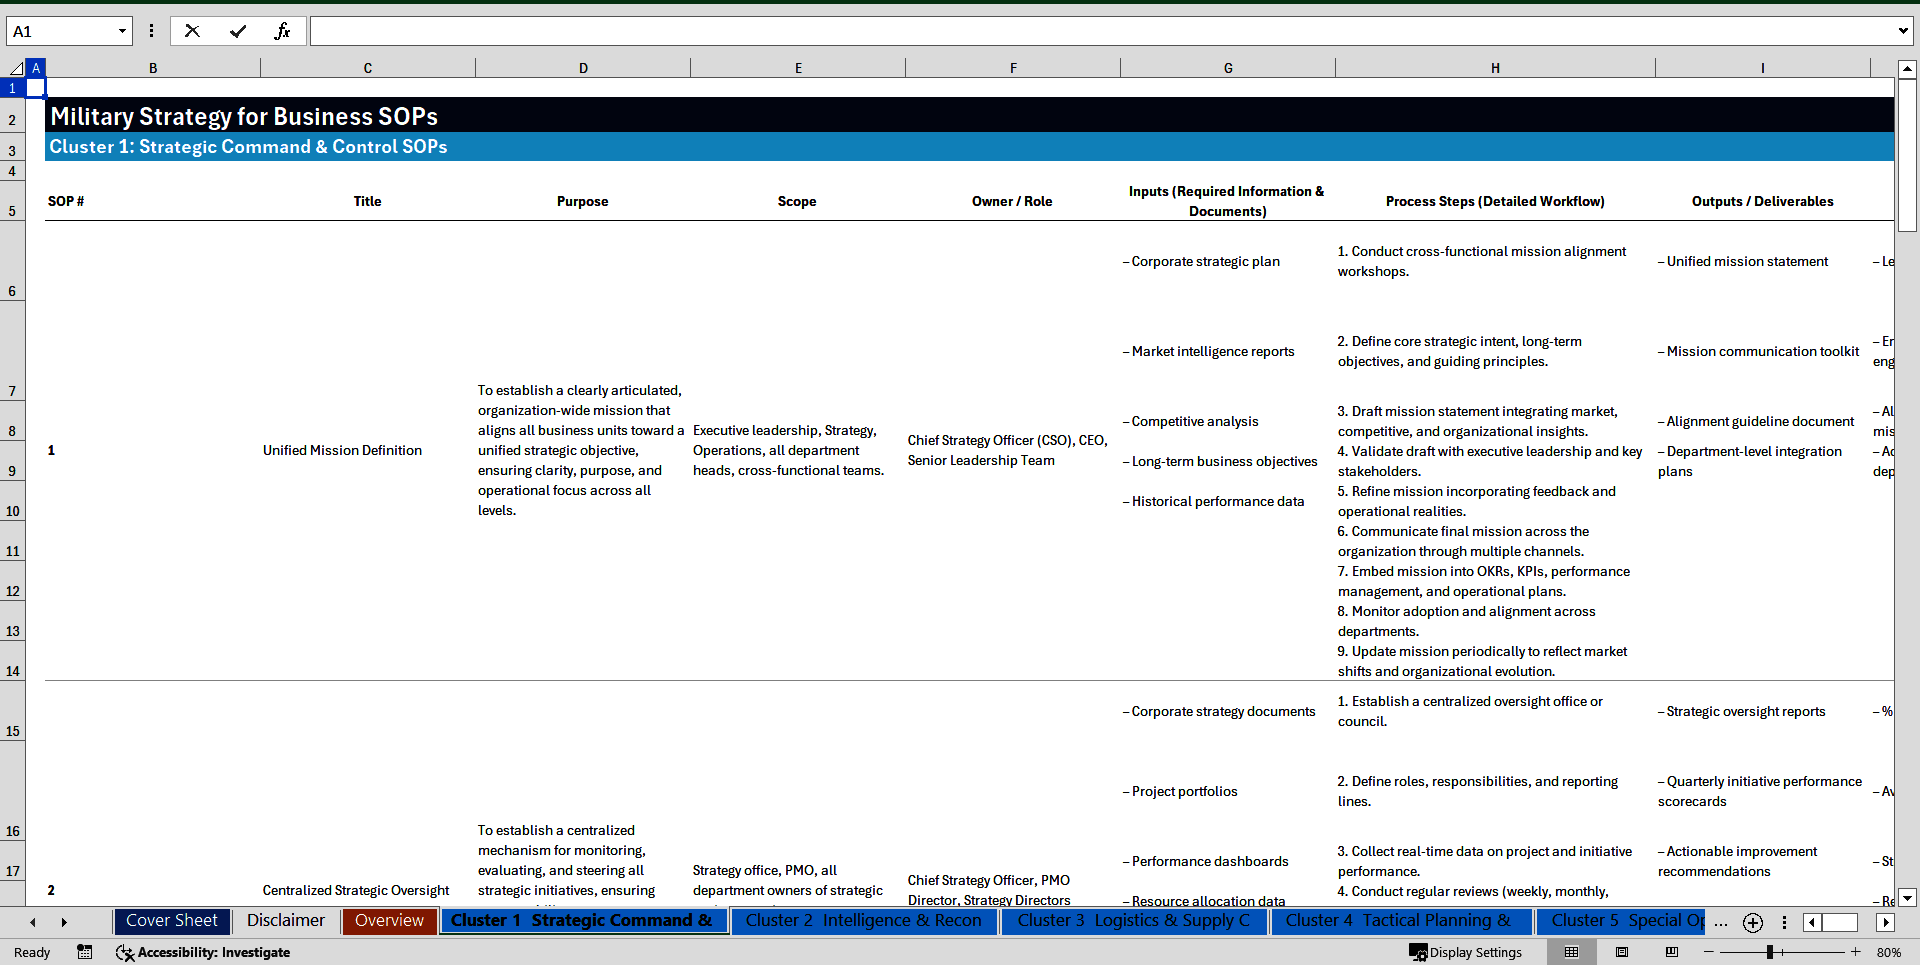Select the Cluster 2 Intelligence & Recon sheet
Viewport: 1920px width, 966px height.
[863, 920]
